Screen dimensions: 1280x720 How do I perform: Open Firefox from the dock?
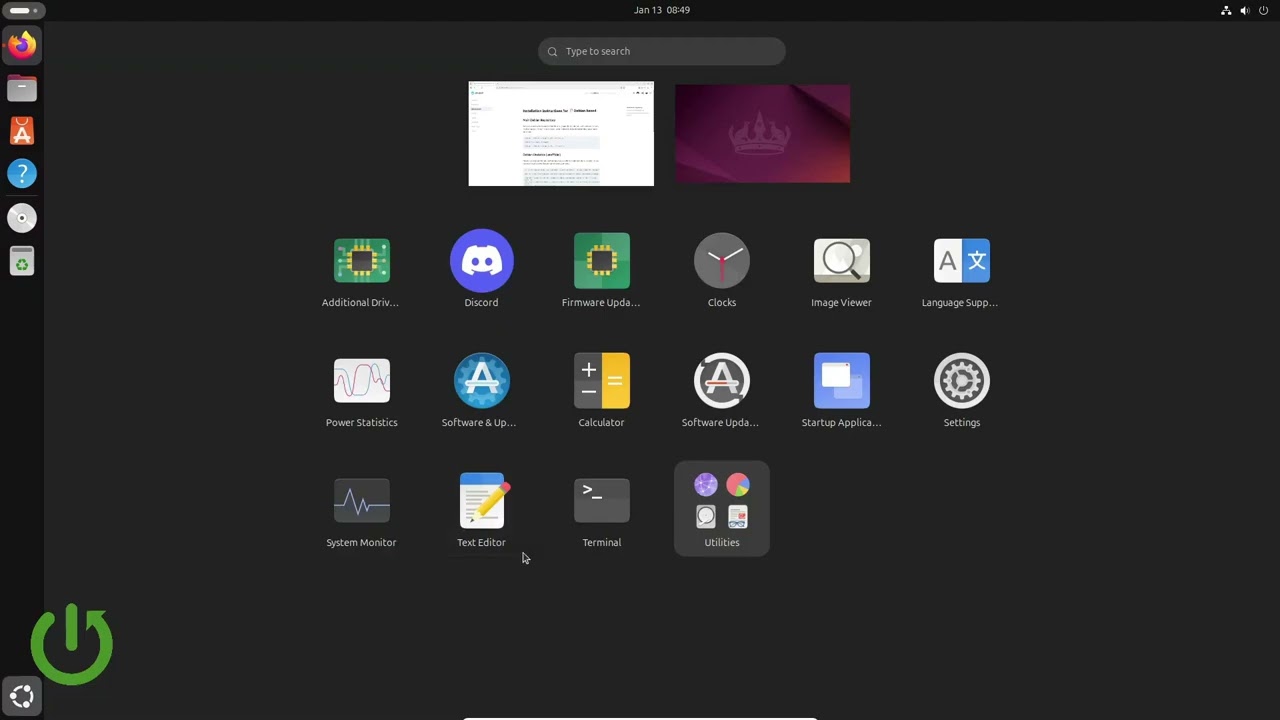tap(22, 45)
